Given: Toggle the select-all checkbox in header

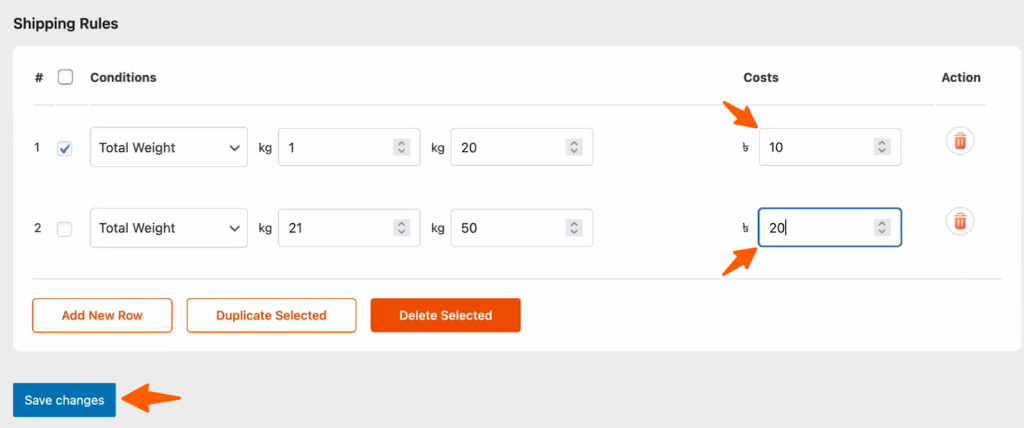Looking at the screenshot, I should 65,77.
